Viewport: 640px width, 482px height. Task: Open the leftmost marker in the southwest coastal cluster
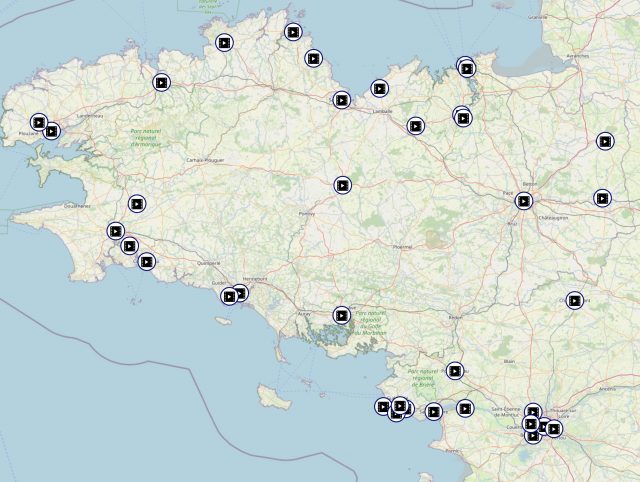[x=383, y=406]
